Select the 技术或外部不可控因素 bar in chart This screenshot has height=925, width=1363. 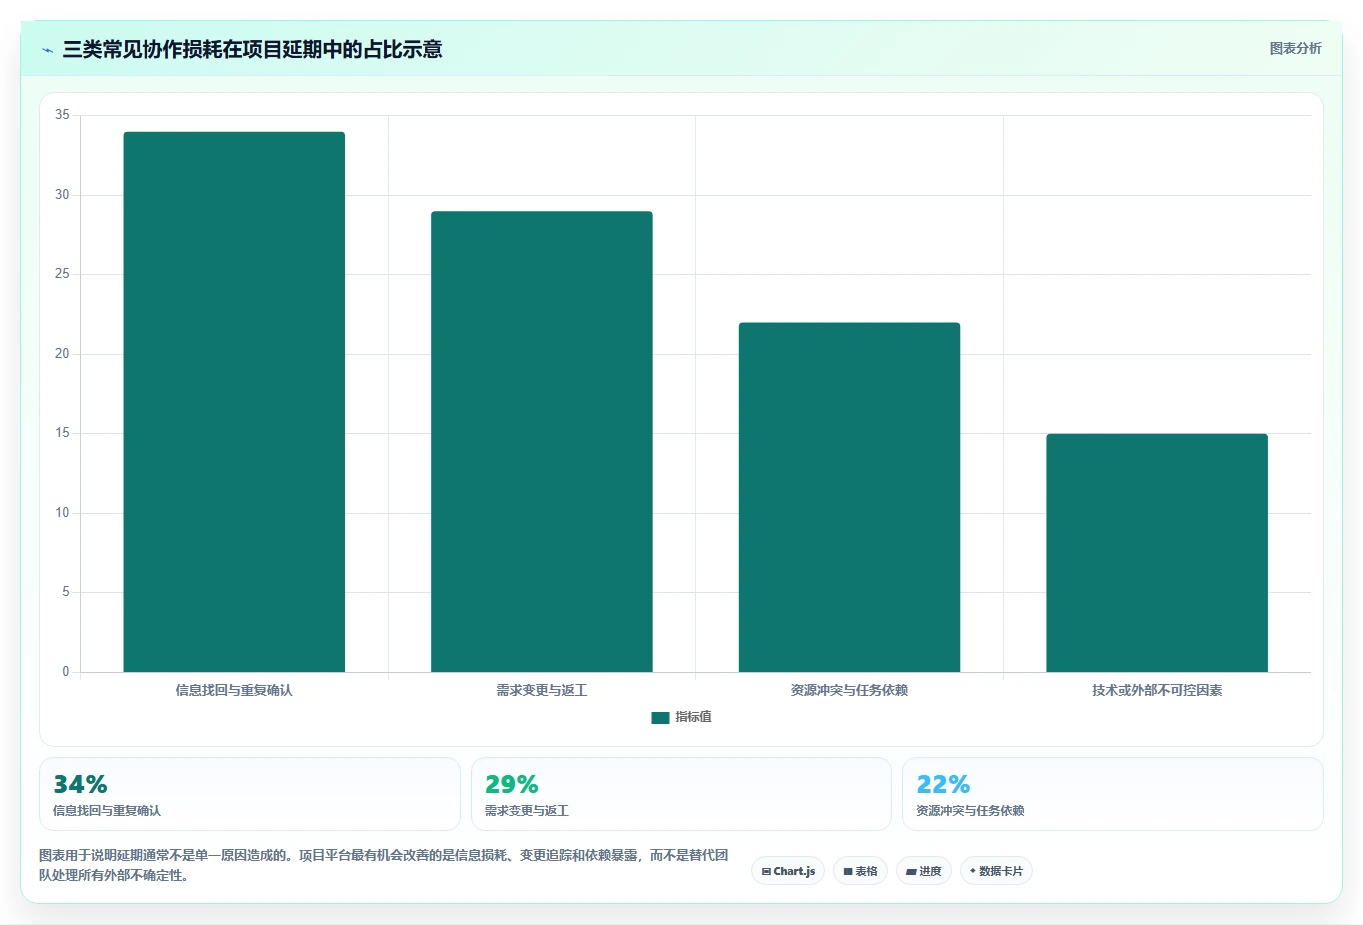tap(1157, 553)
